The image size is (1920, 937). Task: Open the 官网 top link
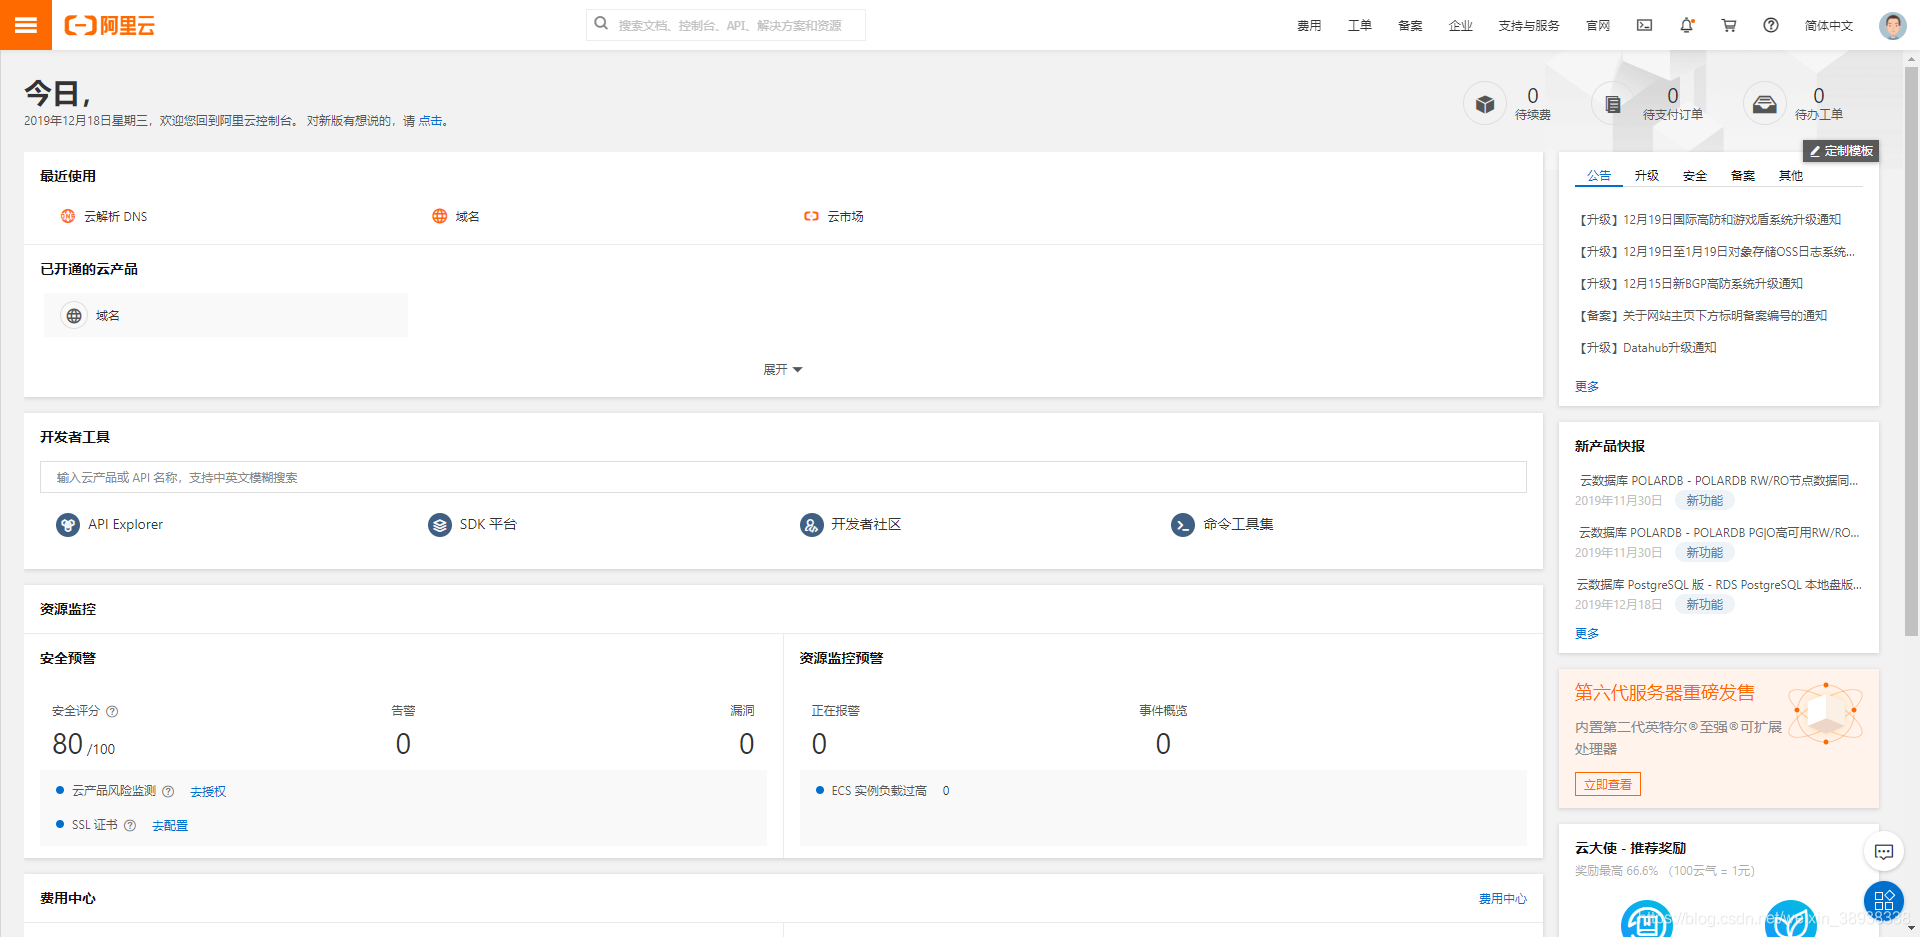(x=1598, y=25)
